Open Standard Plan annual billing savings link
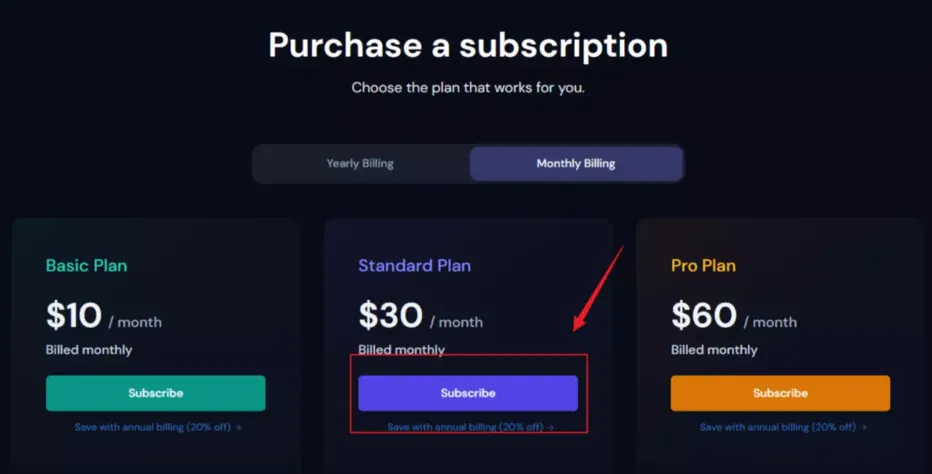Viewport: 932px width, 474px height. 470,427
